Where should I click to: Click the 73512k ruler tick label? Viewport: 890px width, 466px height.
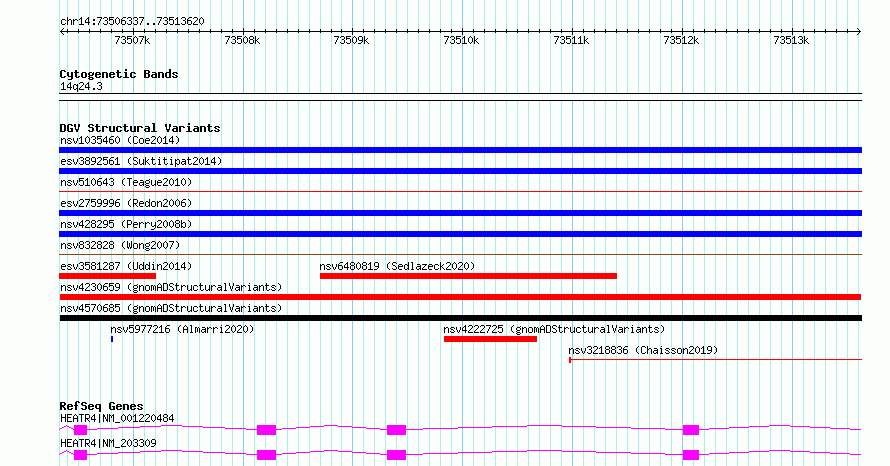tap(681, 40)
